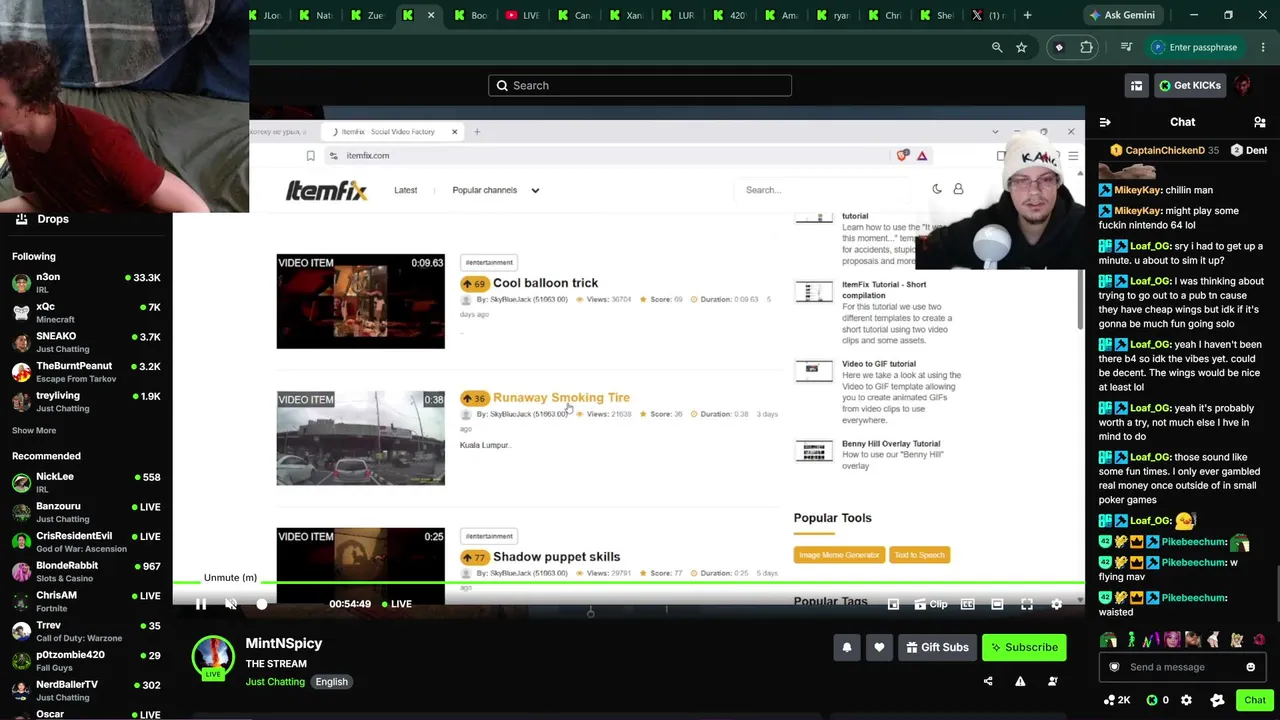Pause the live stream playback
This screenshot has width=1280, height=720.
[201, 604]
